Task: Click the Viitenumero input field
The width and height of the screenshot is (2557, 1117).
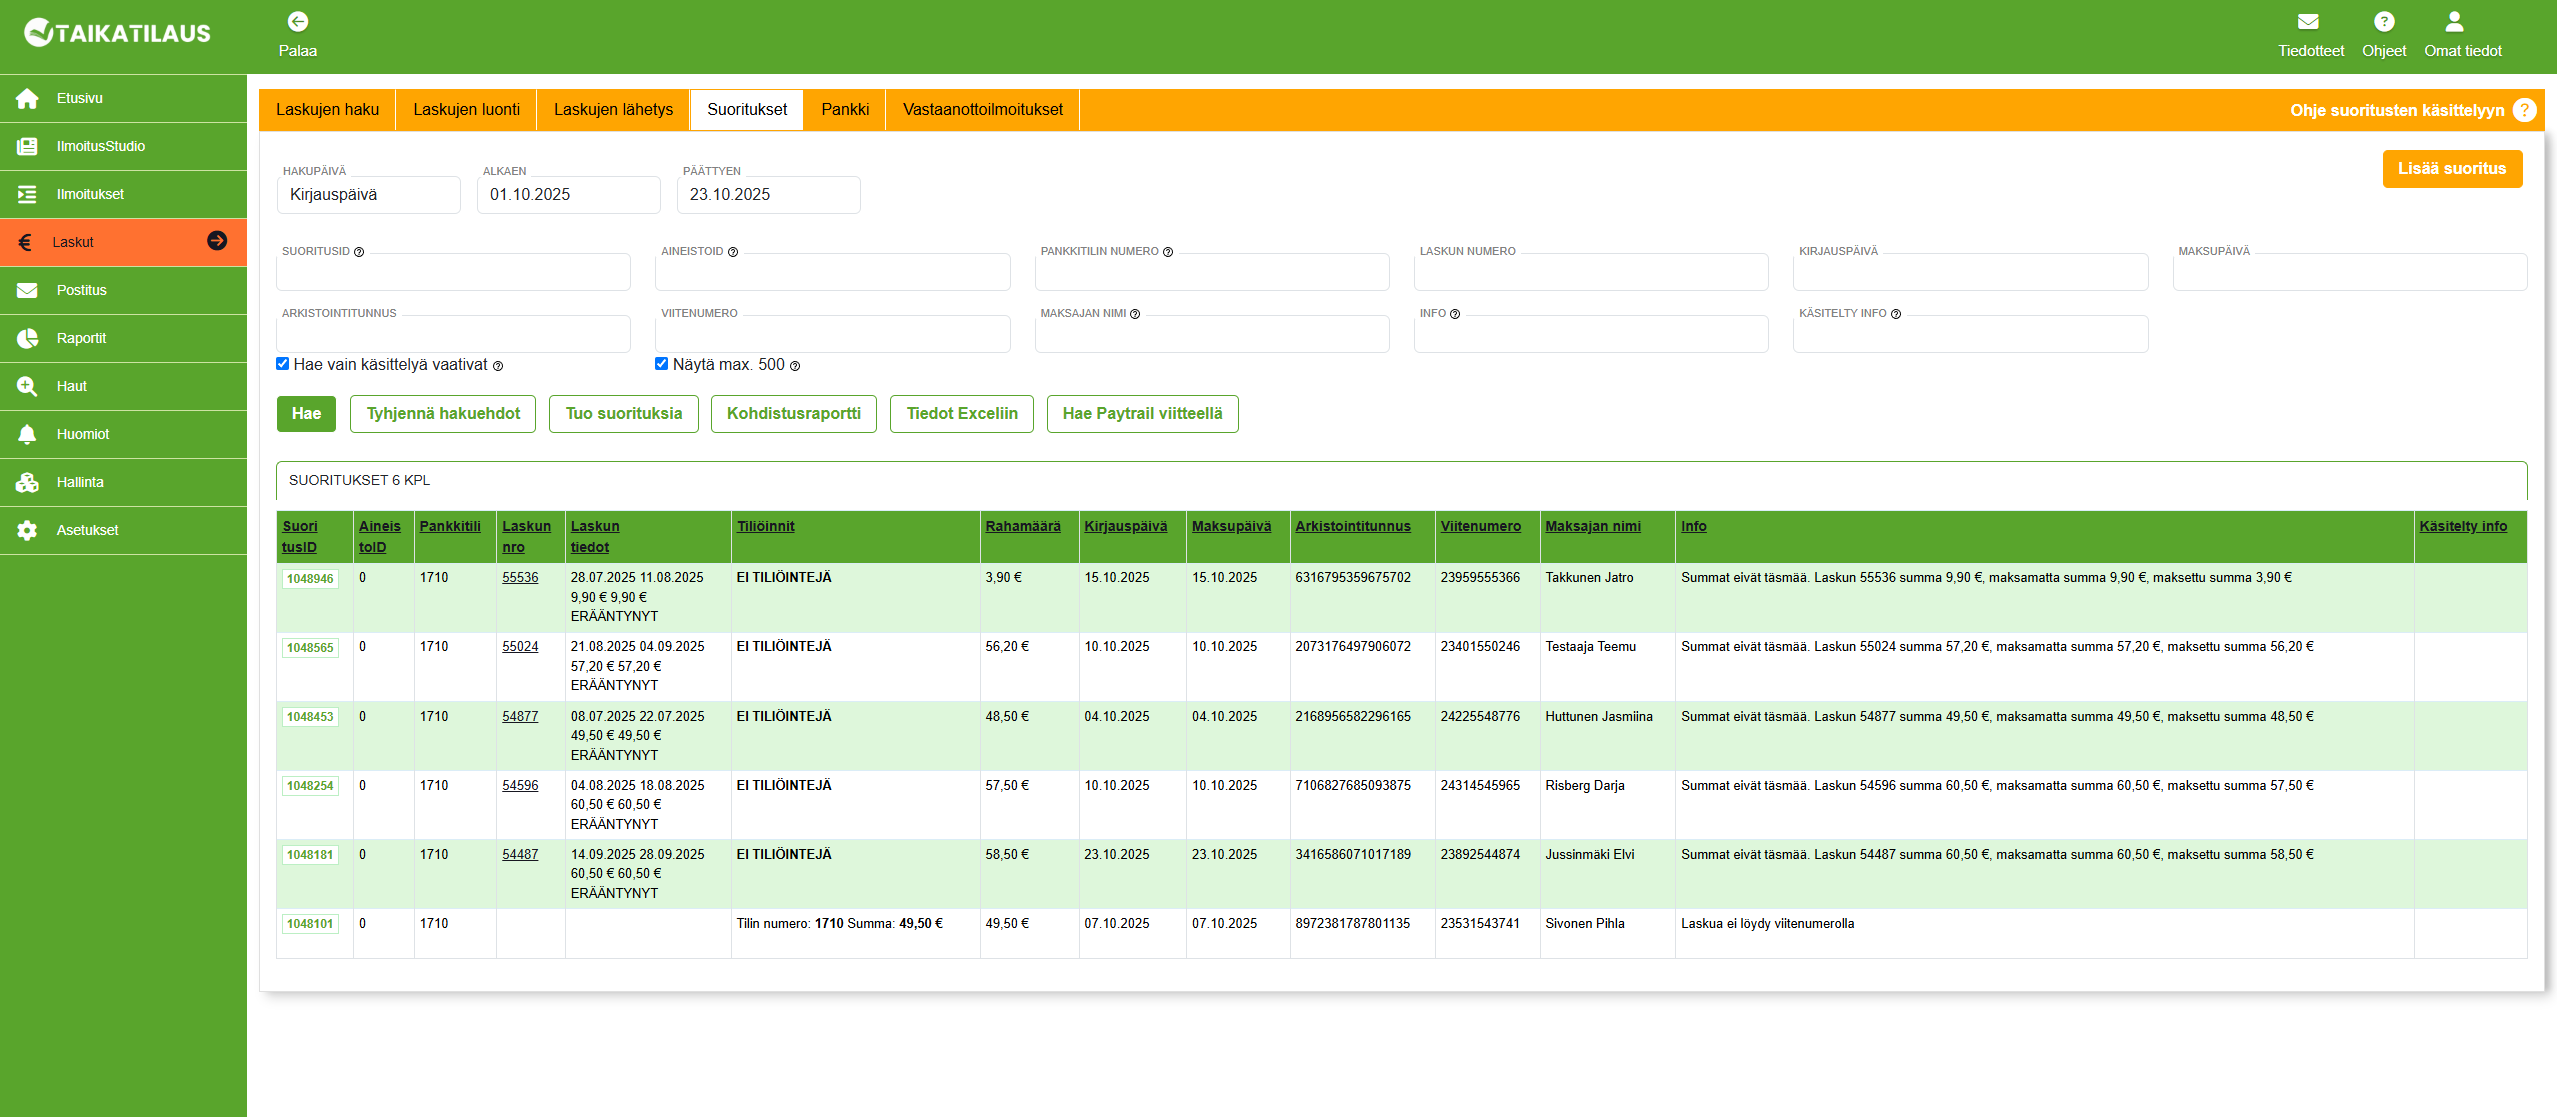Action: point(832,335)
